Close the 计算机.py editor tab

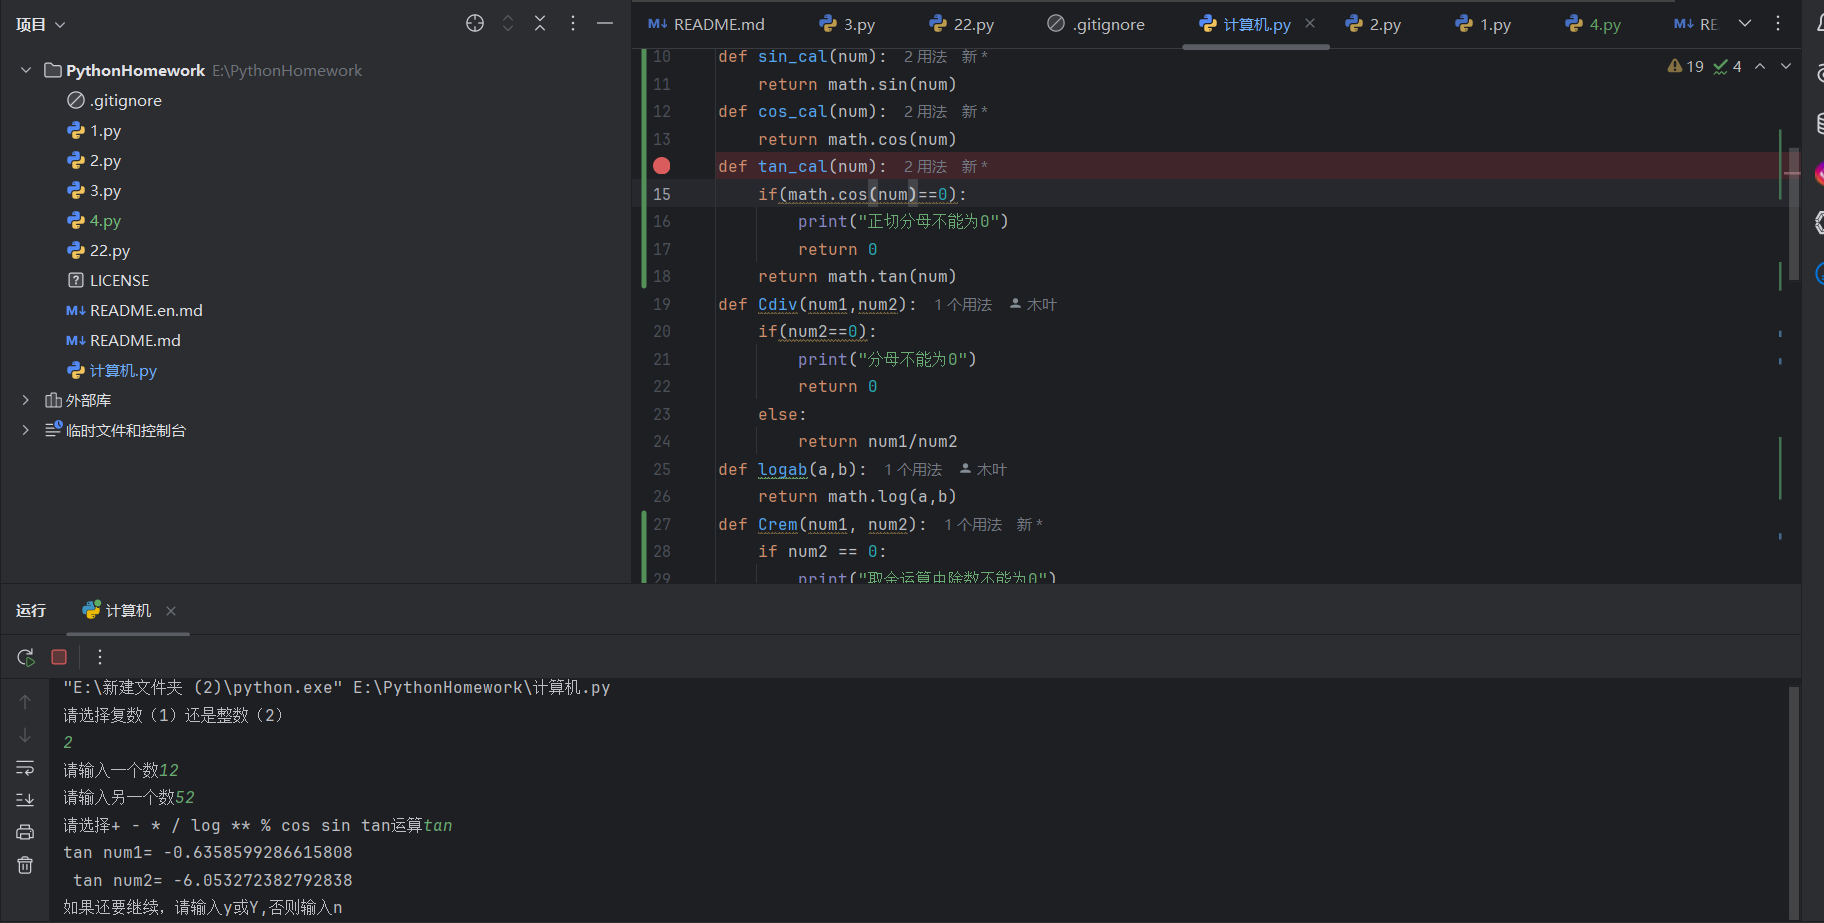[x=1310, y=23]
